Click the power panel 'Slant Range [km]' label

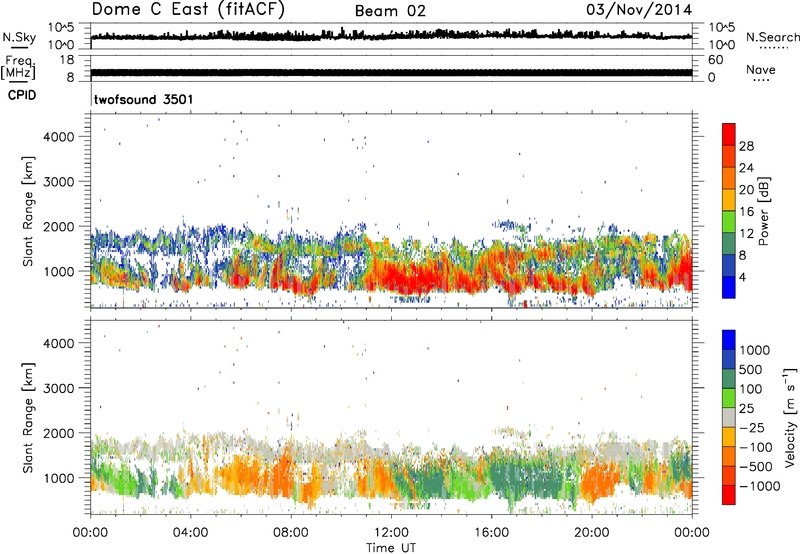pyautogui.click(x=28, y=211)
